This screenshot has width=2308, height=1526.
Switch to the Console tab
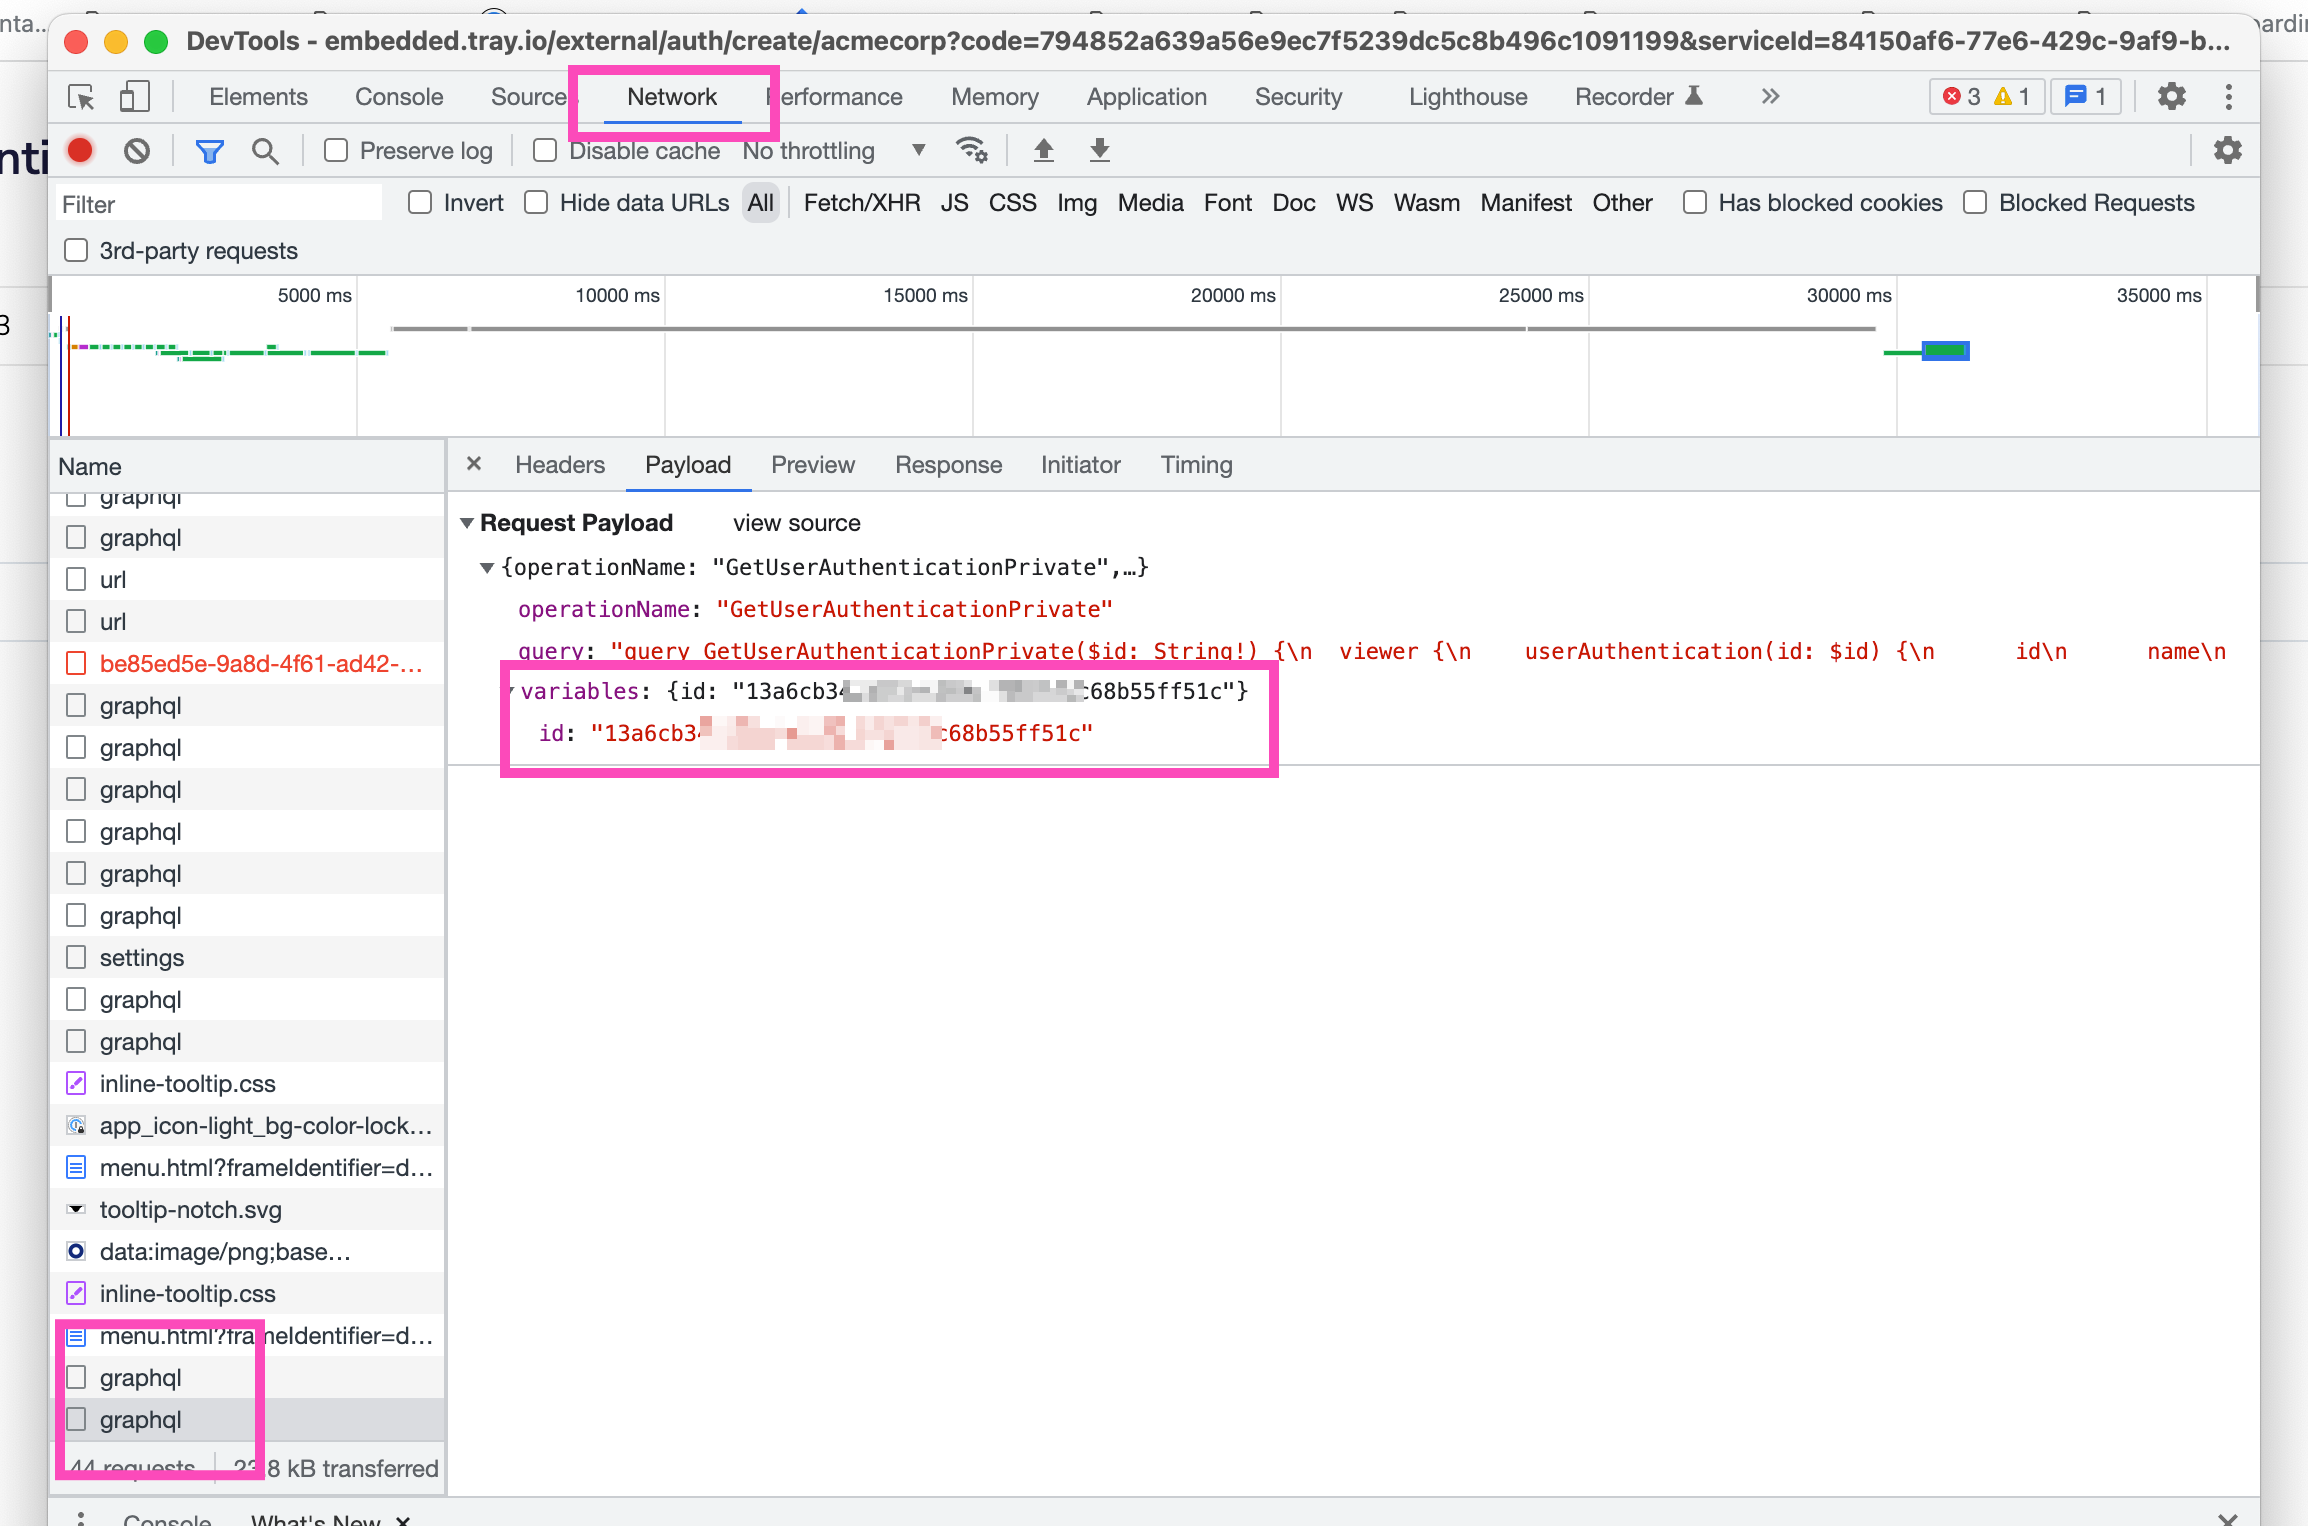[398, 97]
